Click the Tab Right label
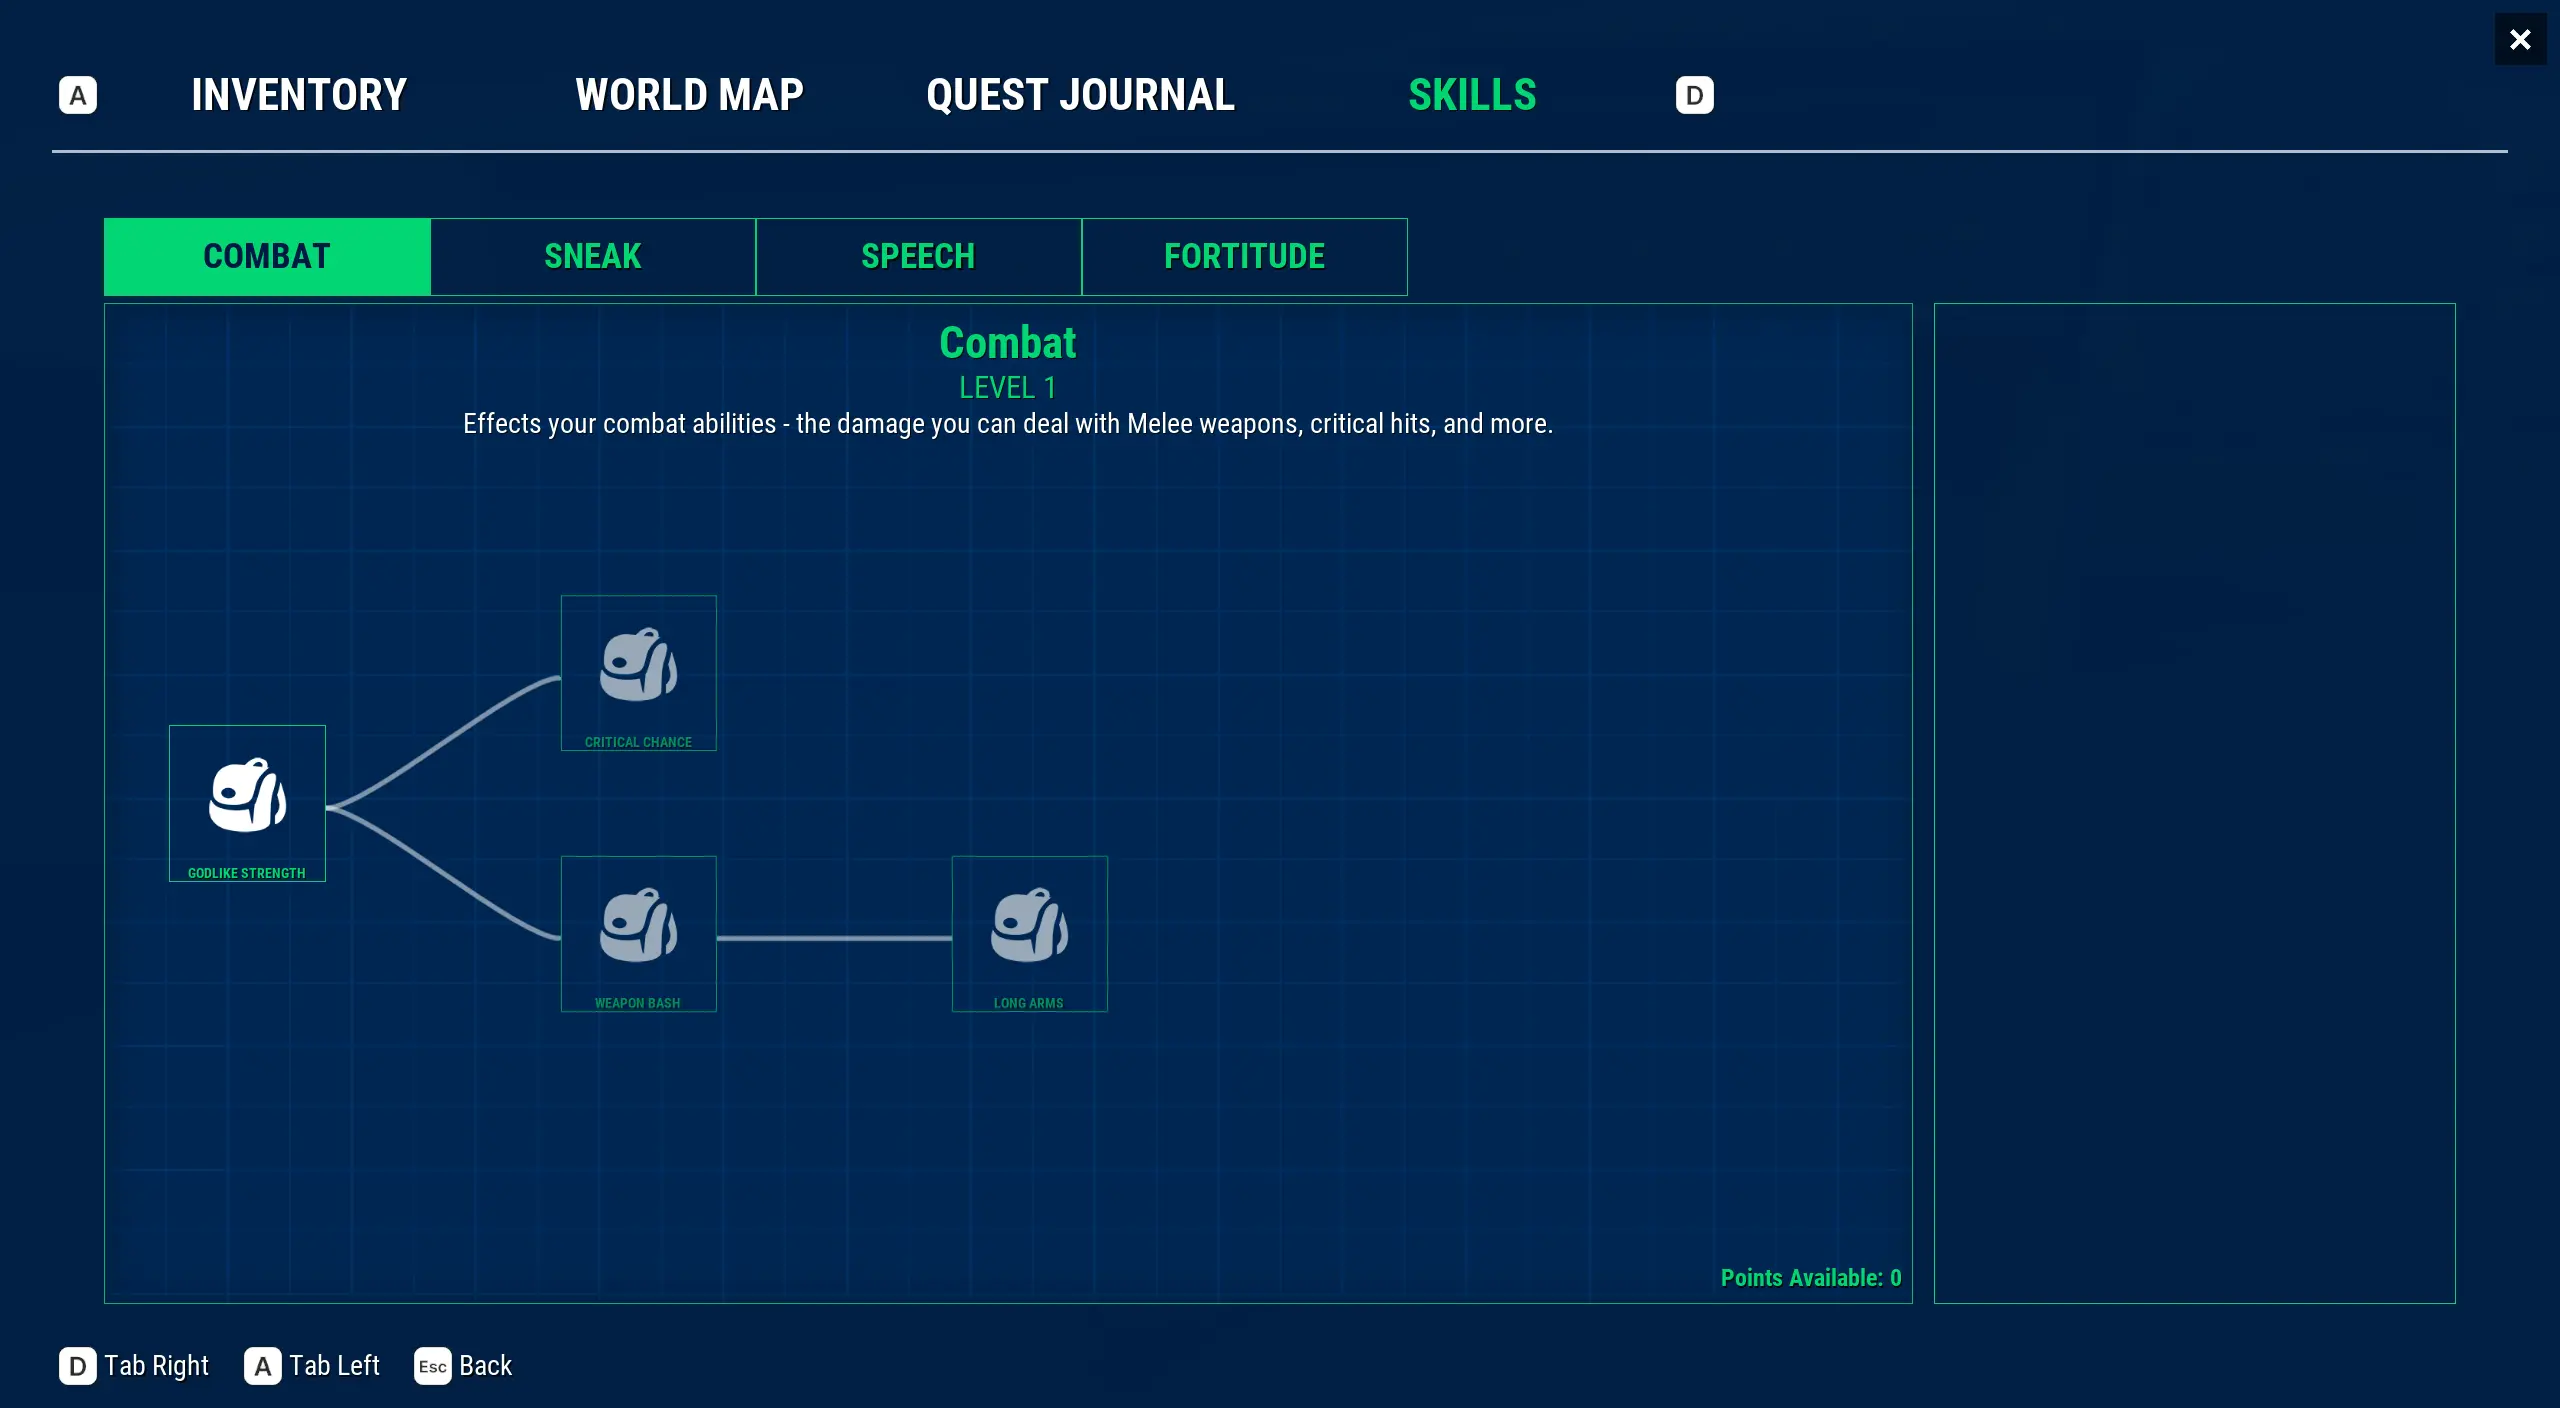 (157, 1366)
